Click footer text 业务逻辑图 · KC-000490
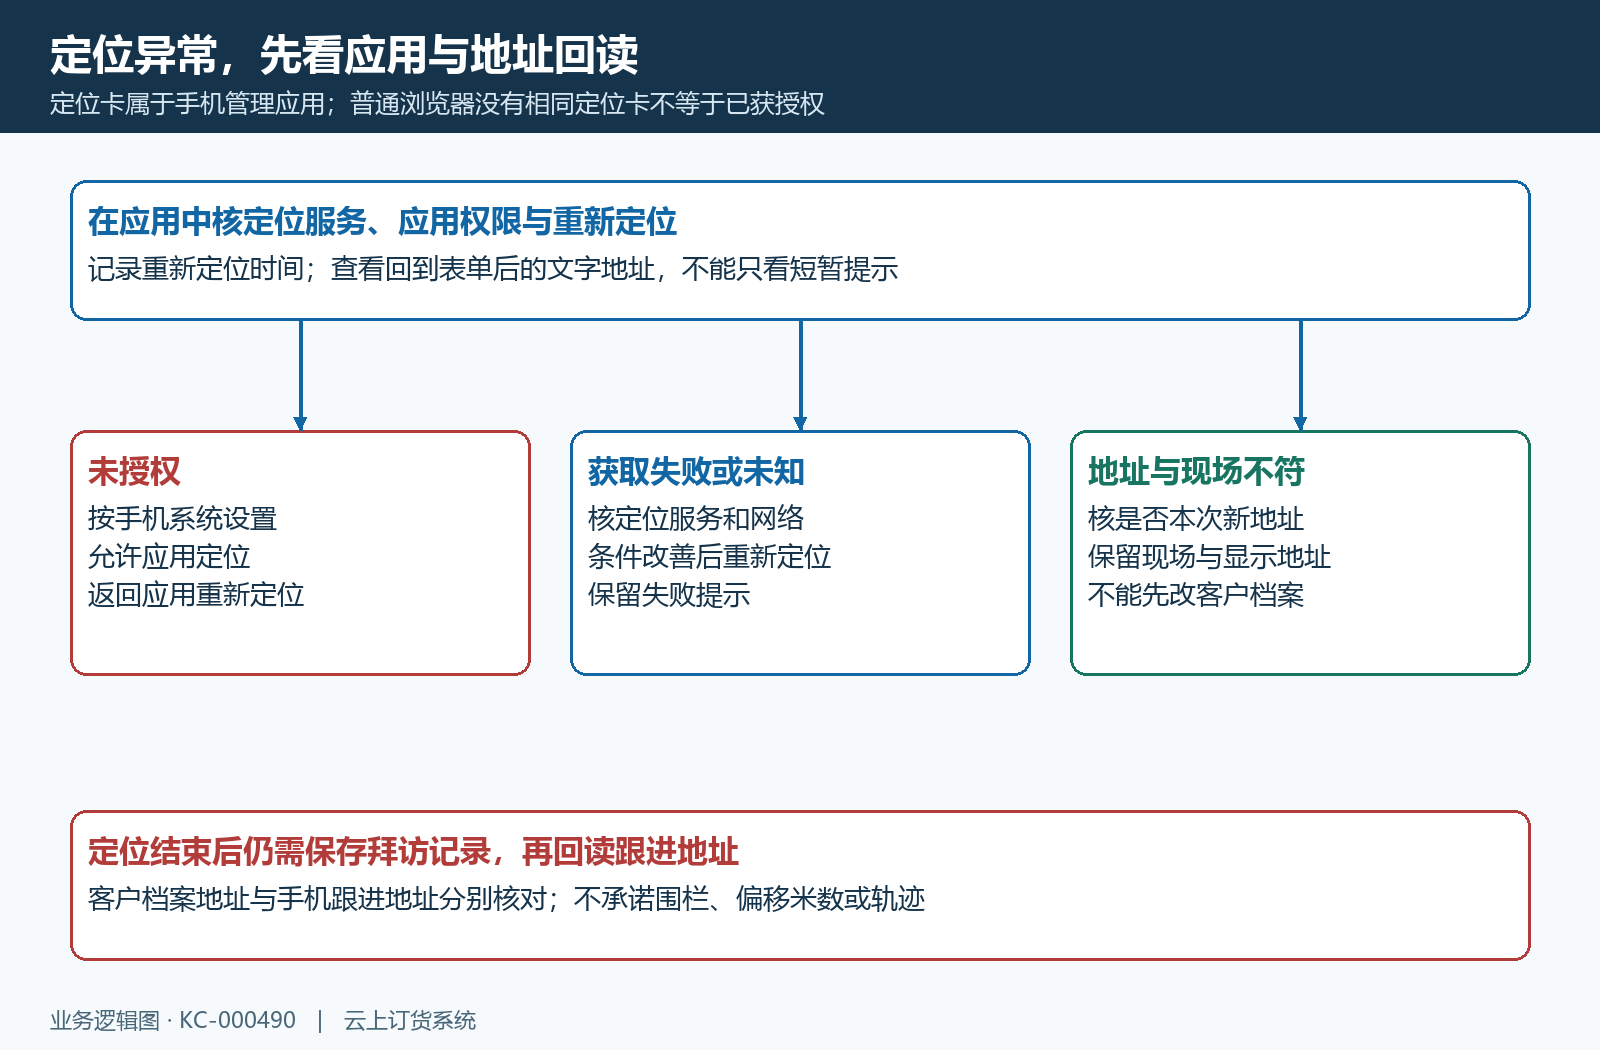The width and height of the screenshot is (1600, 1050). [x=173, y=1020]
